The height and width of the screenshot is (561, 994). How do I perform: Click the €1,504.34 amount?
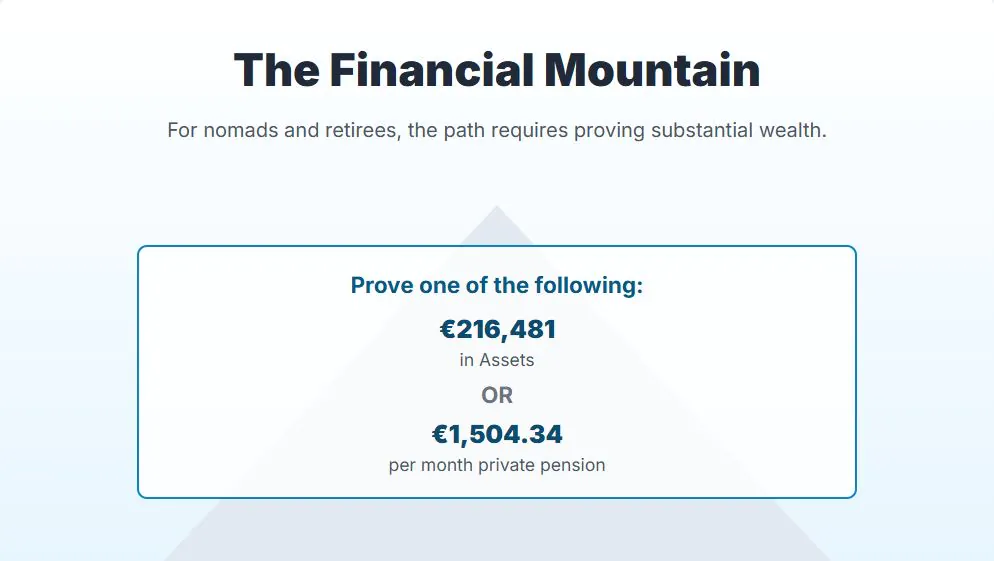497,434
